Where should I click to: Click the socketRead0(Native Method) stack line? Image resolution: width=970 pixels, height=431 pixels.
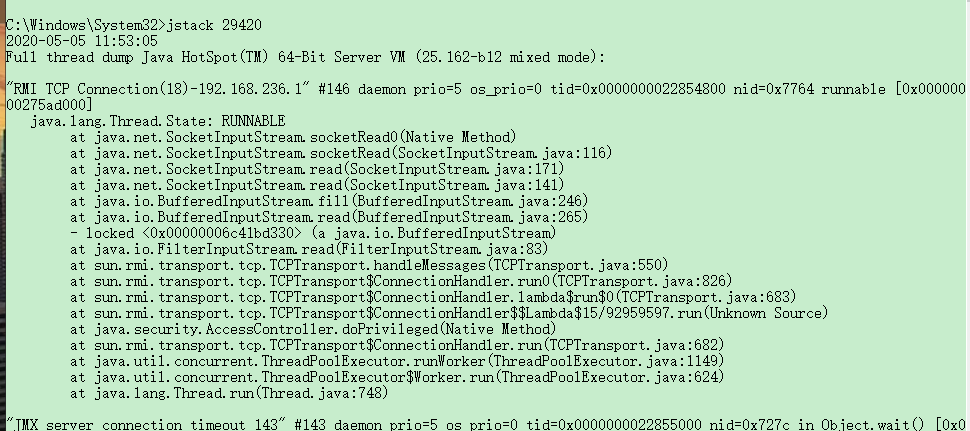pos(293,137)
